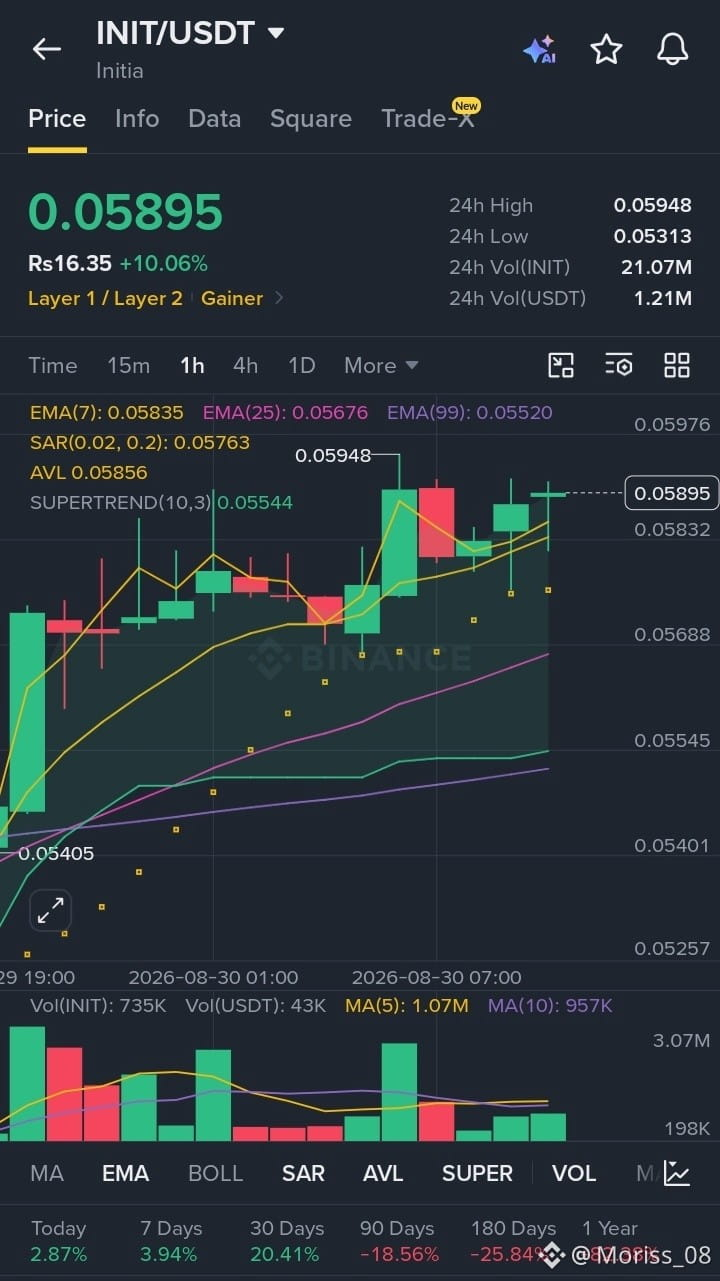Open chart indicator settings icon
Image resolution: width=720 pixels, height=1281 pixels.
point(619,365)
